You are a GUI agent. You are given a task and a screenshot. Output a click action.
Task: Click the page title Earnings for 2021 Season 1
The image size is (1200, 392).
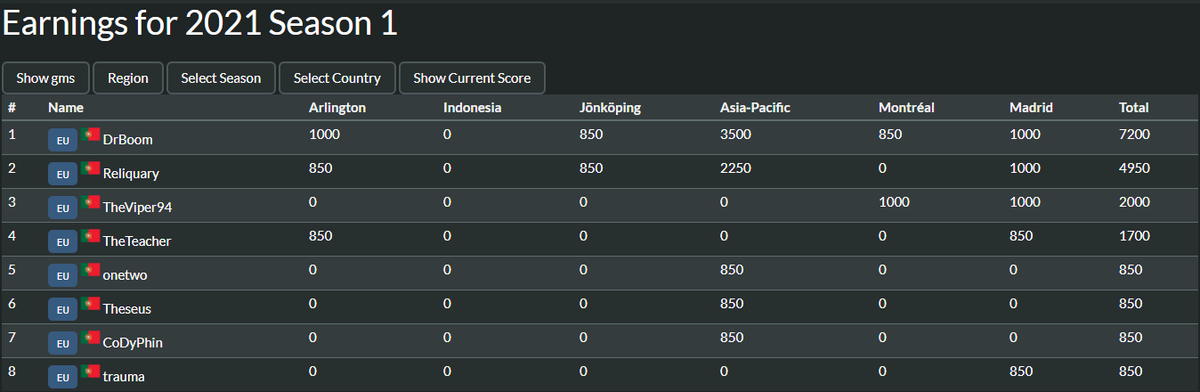[x=201, y=24]
